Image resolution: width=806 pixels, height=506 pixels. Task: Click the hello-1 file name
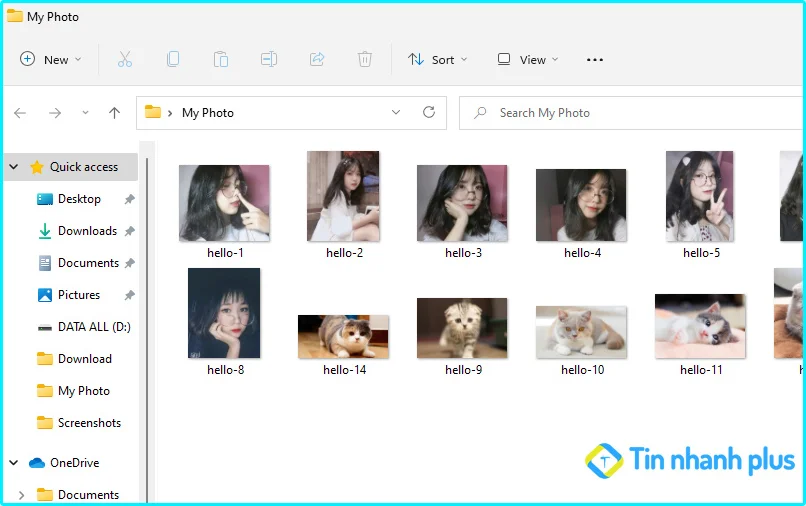coord(225,252)
